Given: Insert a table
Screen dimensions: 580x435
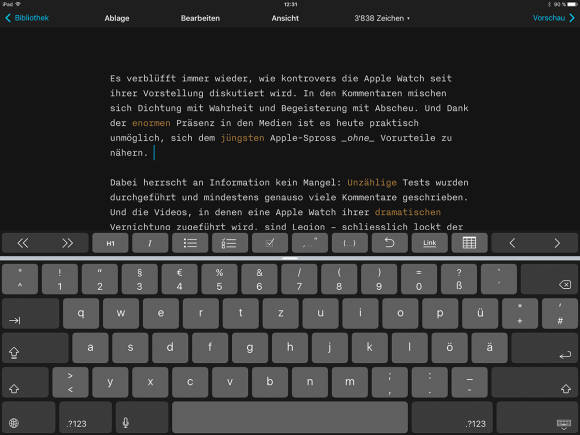Looking at the screenshot, I should coord(469,243).
